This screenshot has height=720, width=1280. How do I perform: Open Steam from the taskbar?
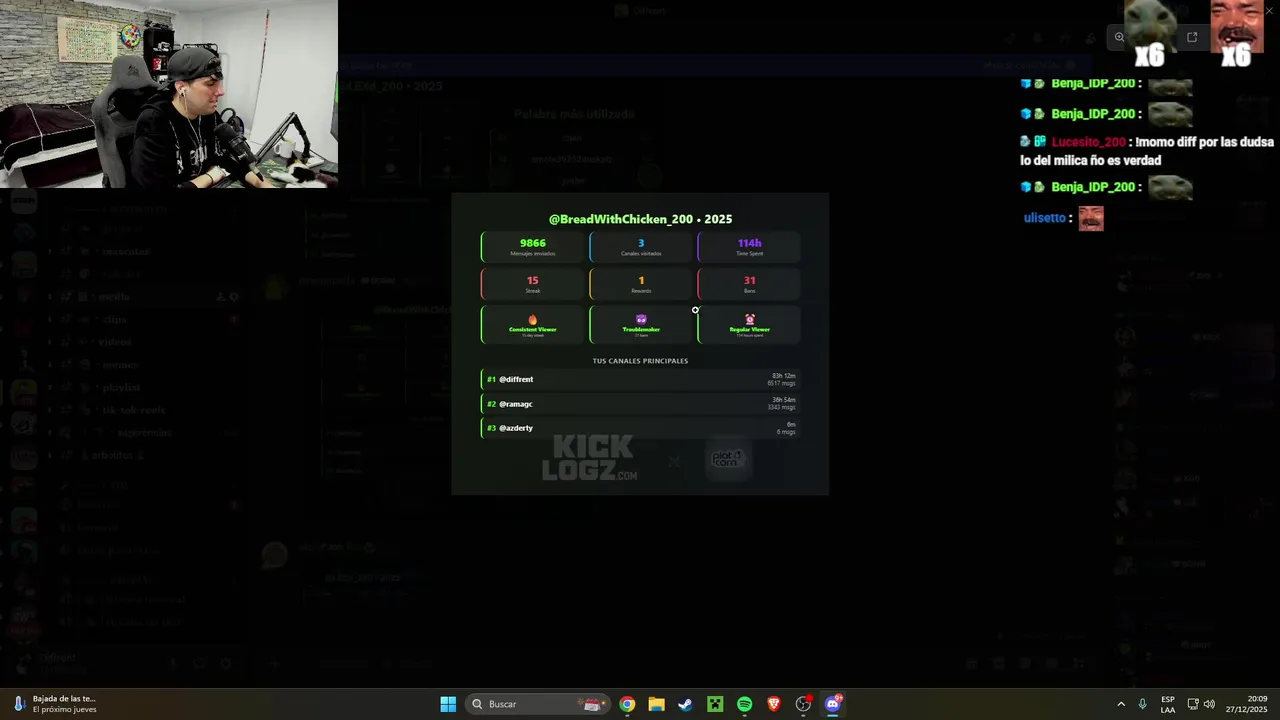(685, 704)
